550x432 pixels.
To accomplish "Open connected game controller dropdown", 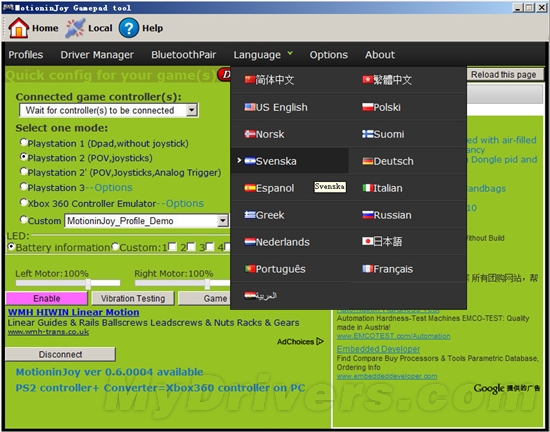I will click(191, 110).
